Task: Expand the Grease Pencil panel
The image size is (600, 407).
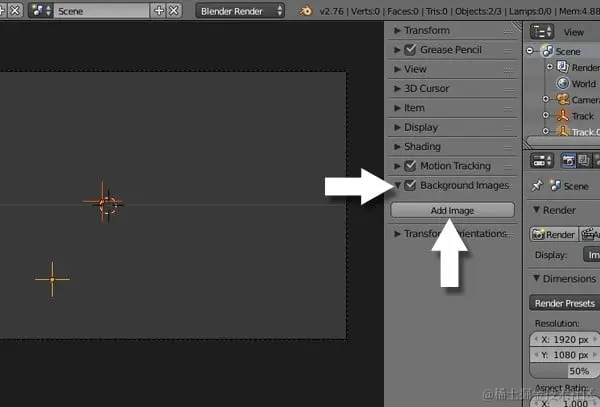Action: click(x=397, y=50)
